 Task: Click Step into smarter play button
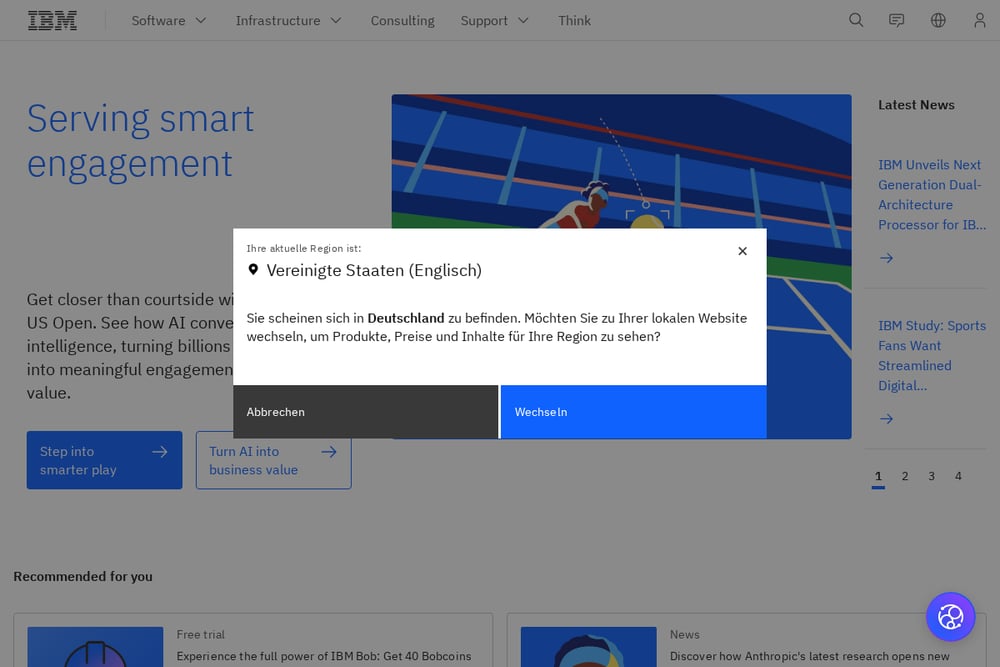point(105,460)
